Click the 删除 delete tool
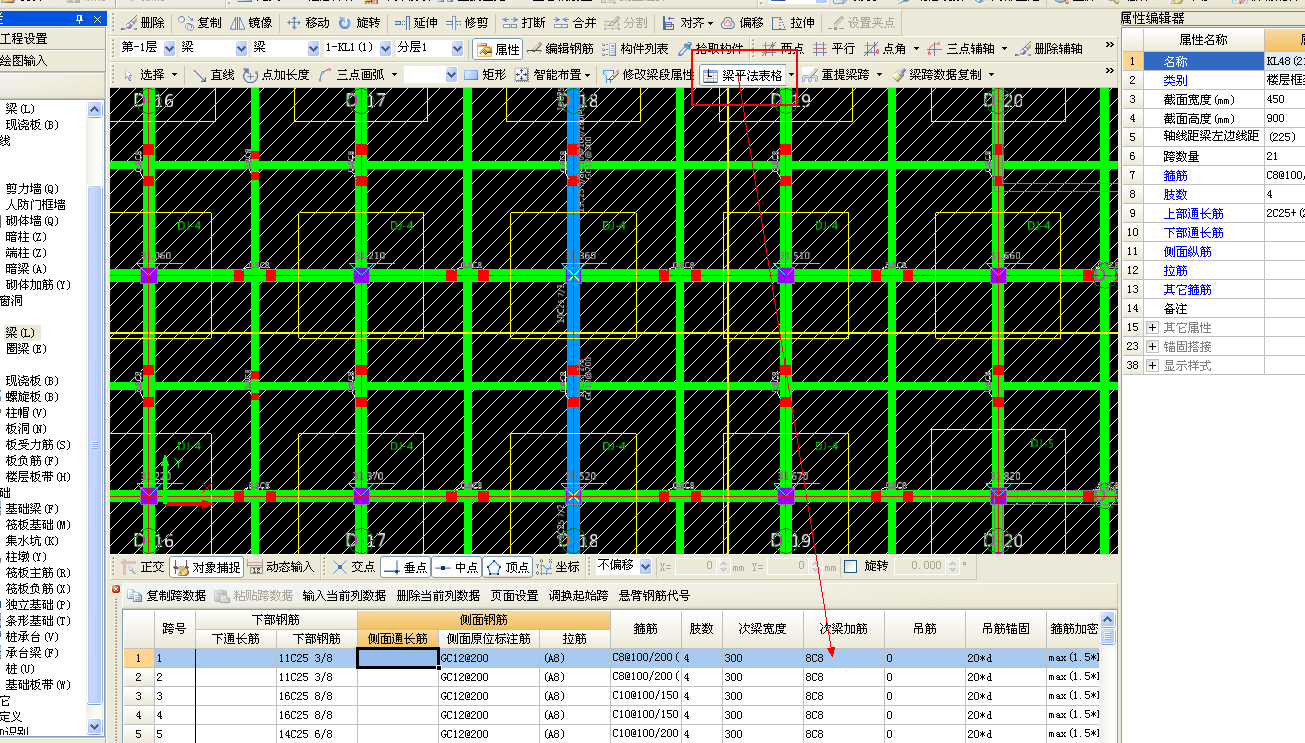 (x=143, y=23)
